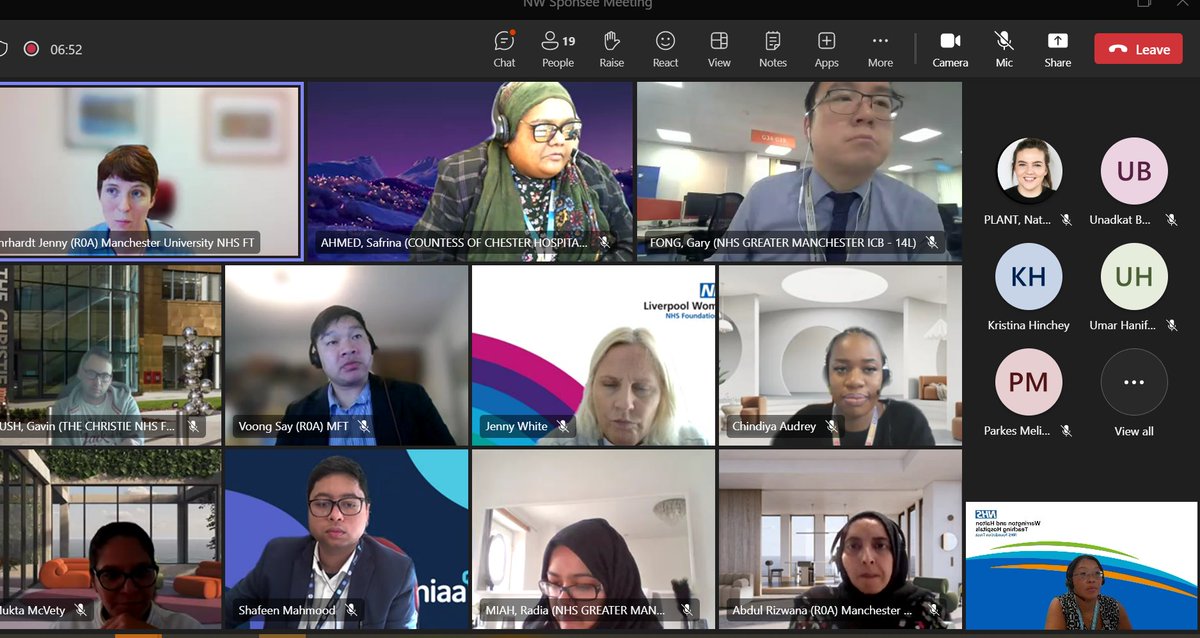Viewport: 1200px width, 638px height.
Task: Click the UH avatar for Umar Hanif
Action: [1134, 277]
